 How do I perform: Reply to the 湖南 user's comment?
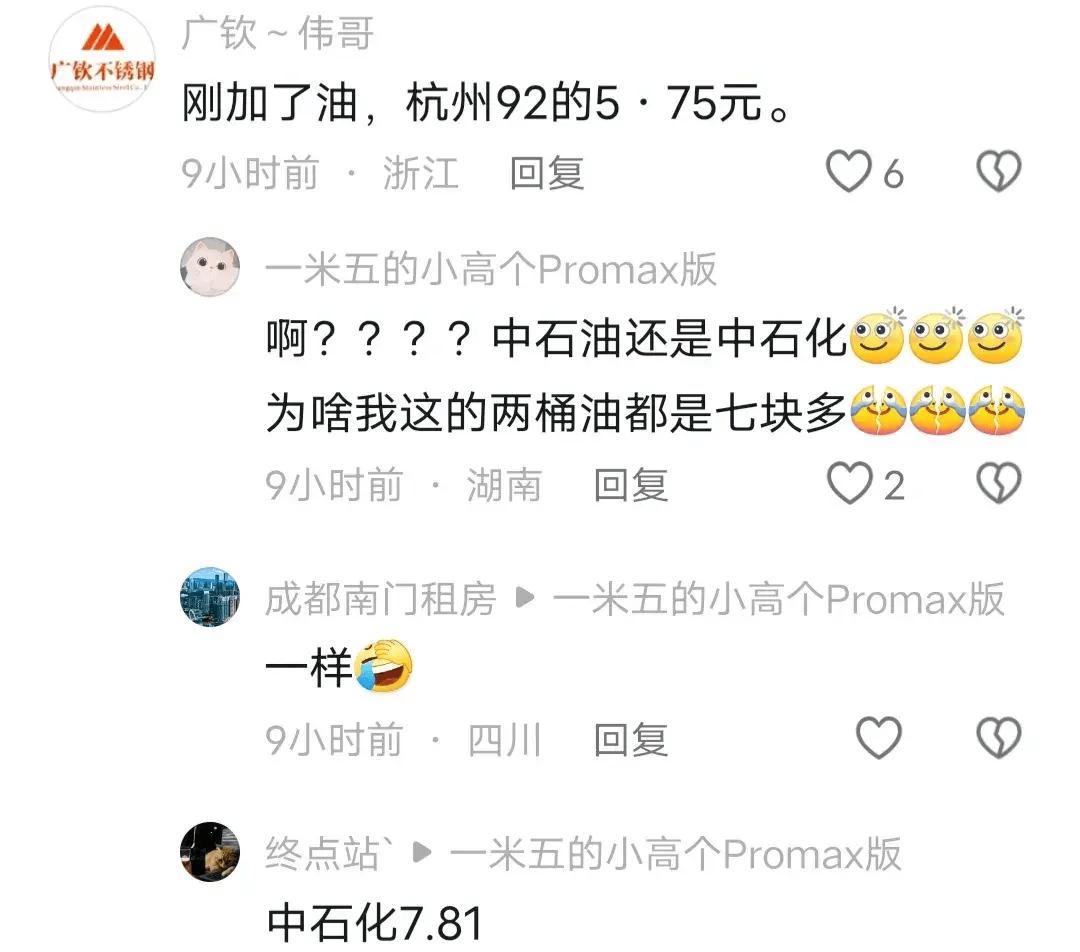(x=631, y=484)
